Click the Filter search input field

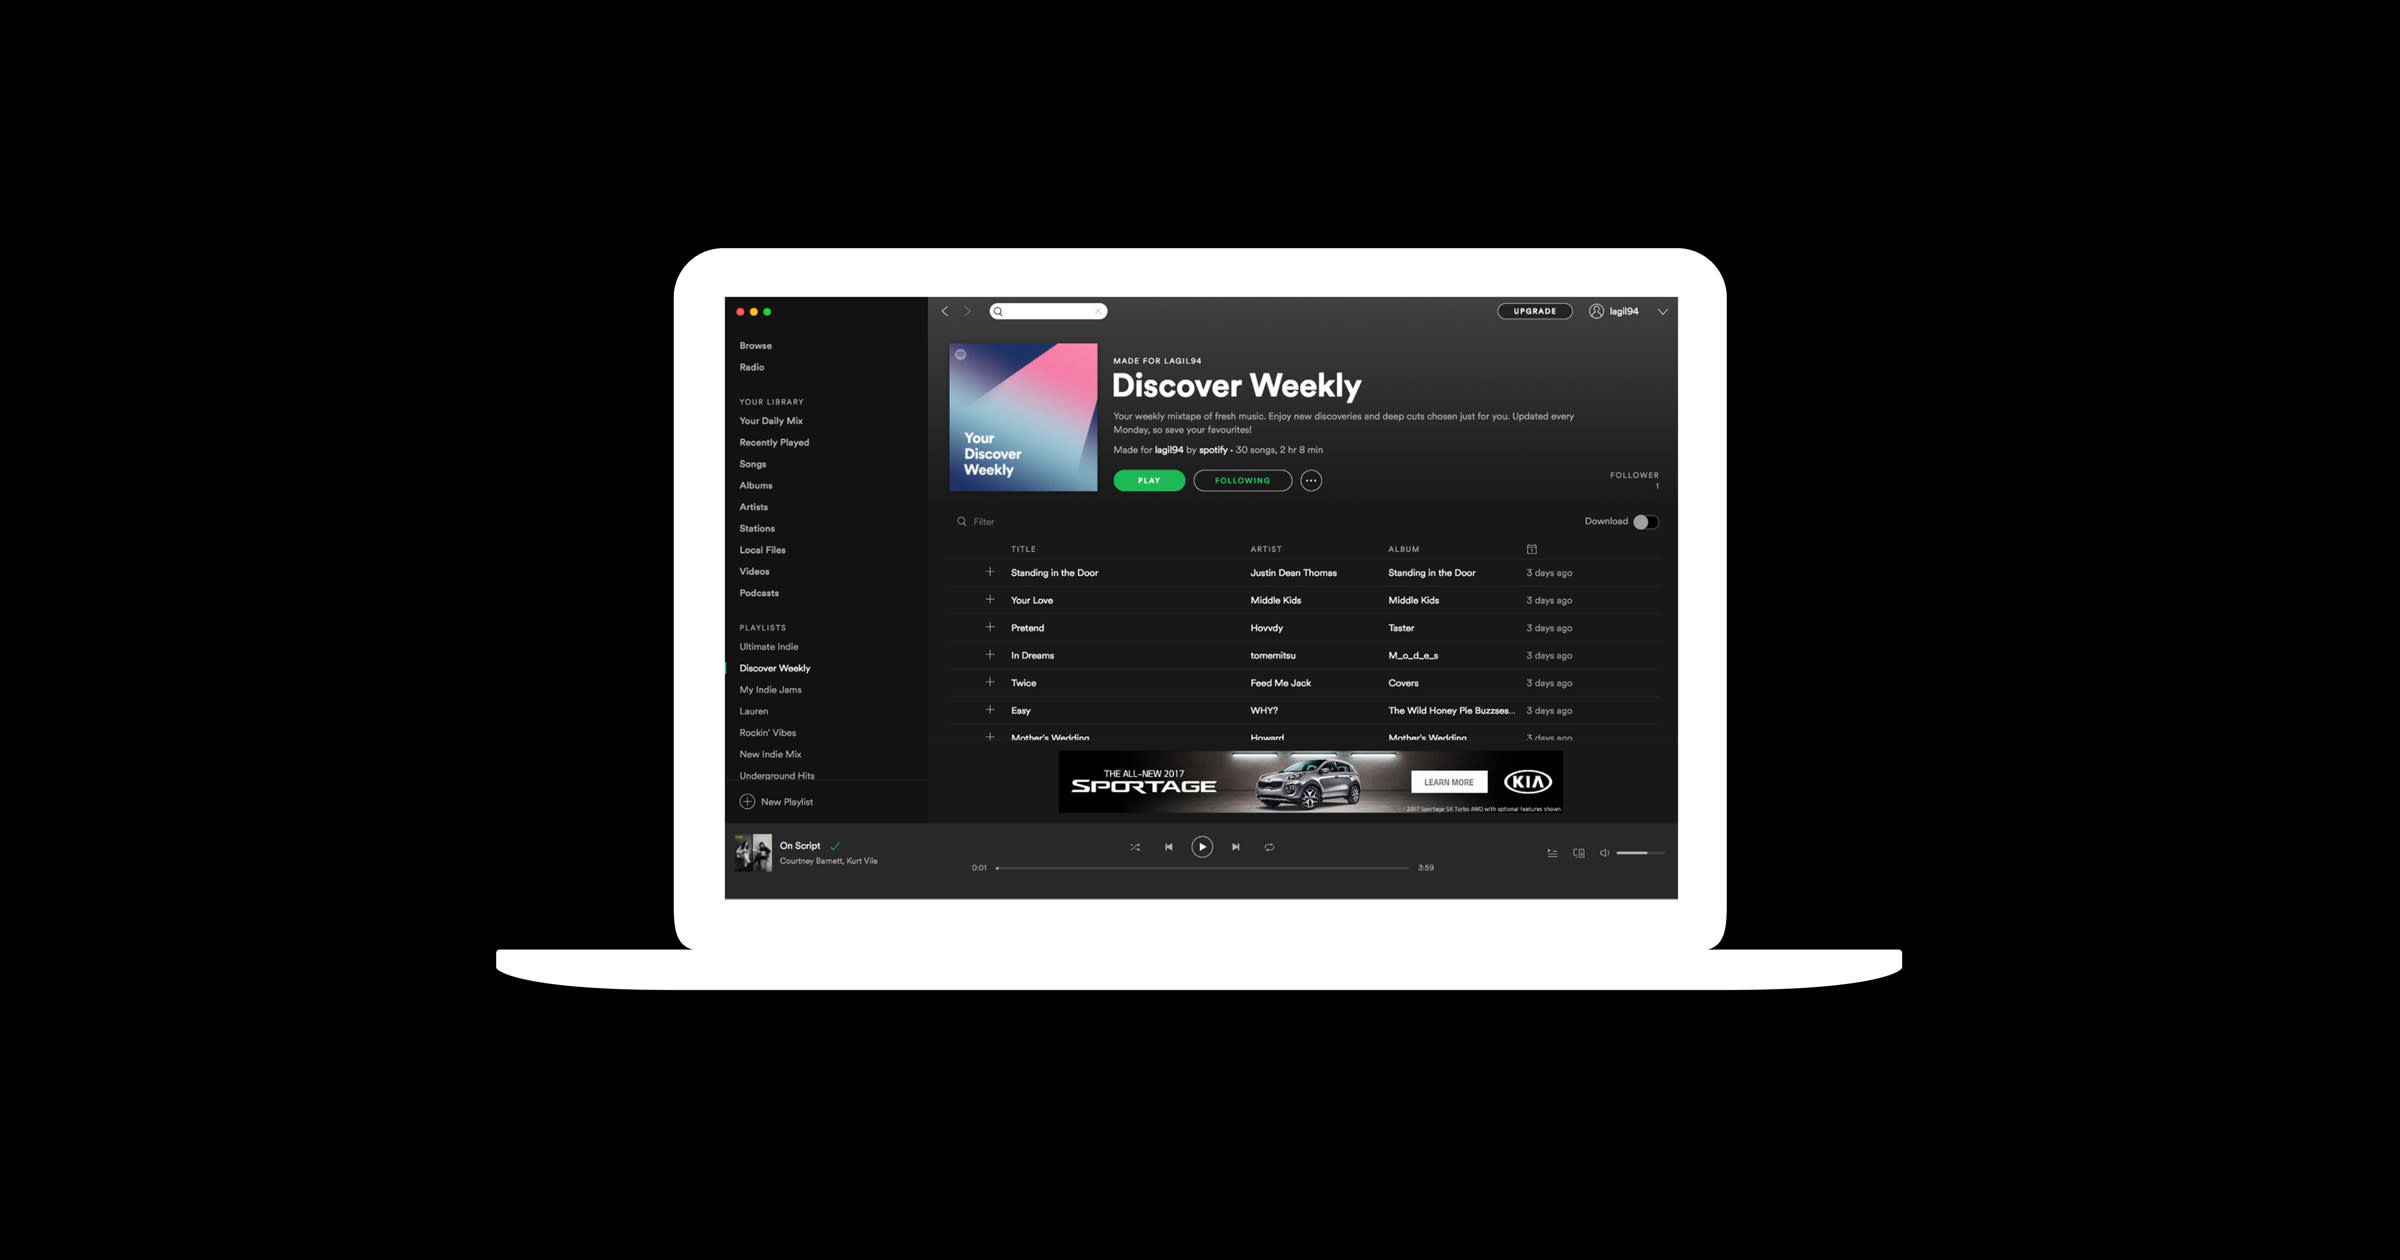click(x=998, y=521)
